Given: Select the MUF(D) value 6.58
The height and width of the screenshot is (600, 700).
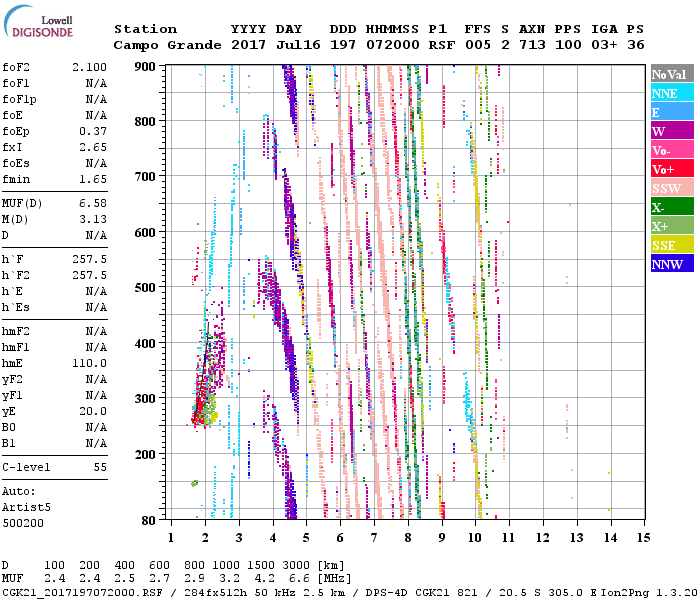Looking at the screenshot, I should [x=92, y=203].
